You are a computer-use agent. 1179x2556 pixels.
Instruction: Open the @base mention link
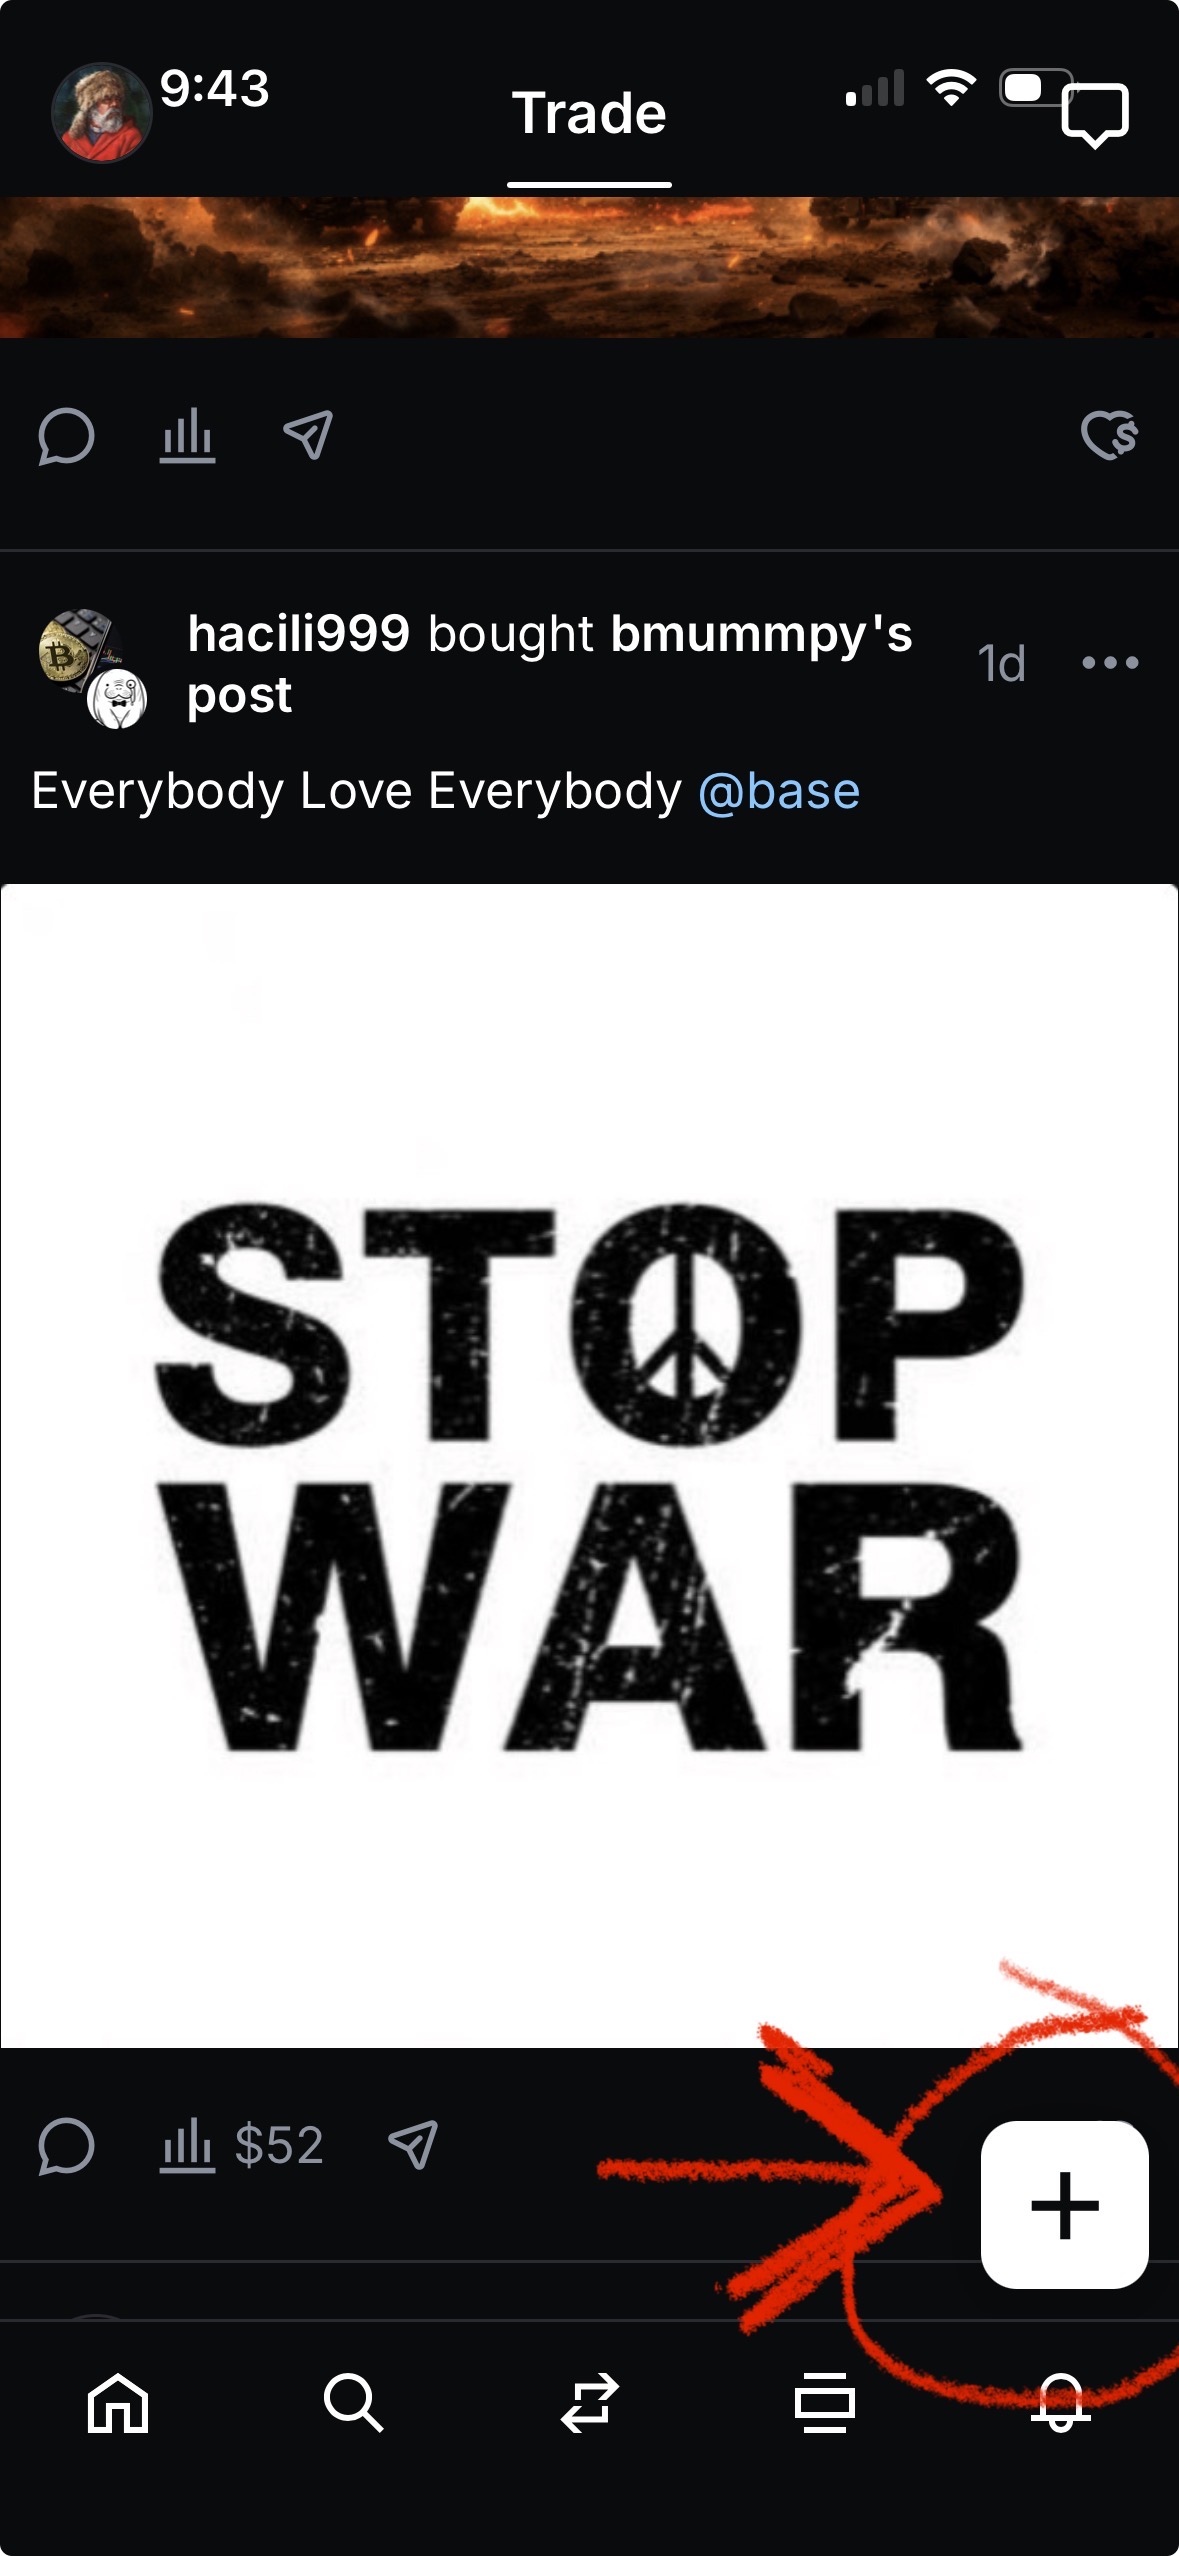[779, 792]
